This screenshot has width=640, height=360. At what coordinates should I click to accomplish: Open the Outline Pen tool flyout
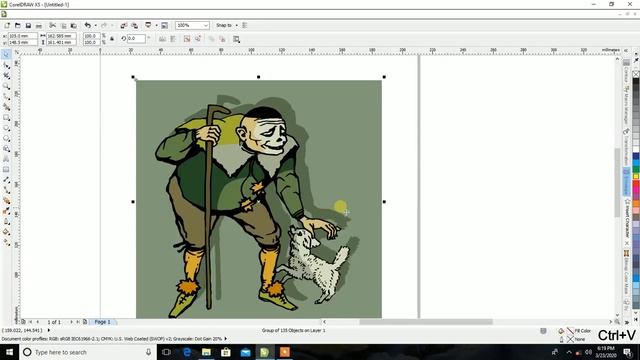[x=6, y=222]
